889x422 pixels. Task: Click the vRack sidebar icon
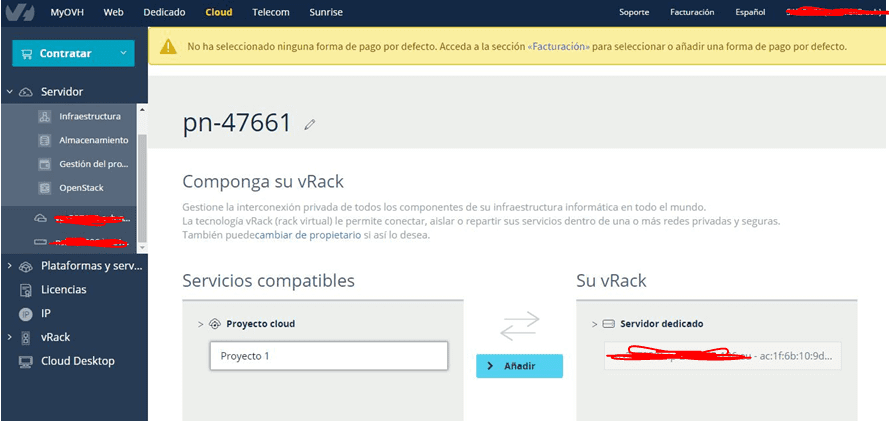tap(26, 338)
